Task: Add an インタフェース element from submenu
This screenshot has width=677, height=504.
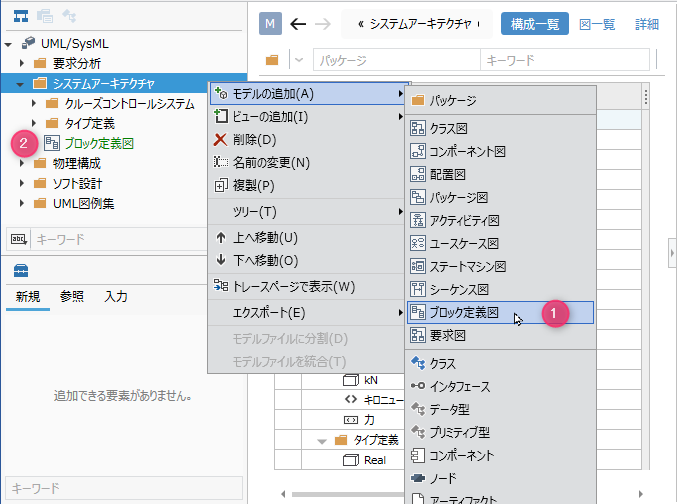Action: tap(501, 386)
